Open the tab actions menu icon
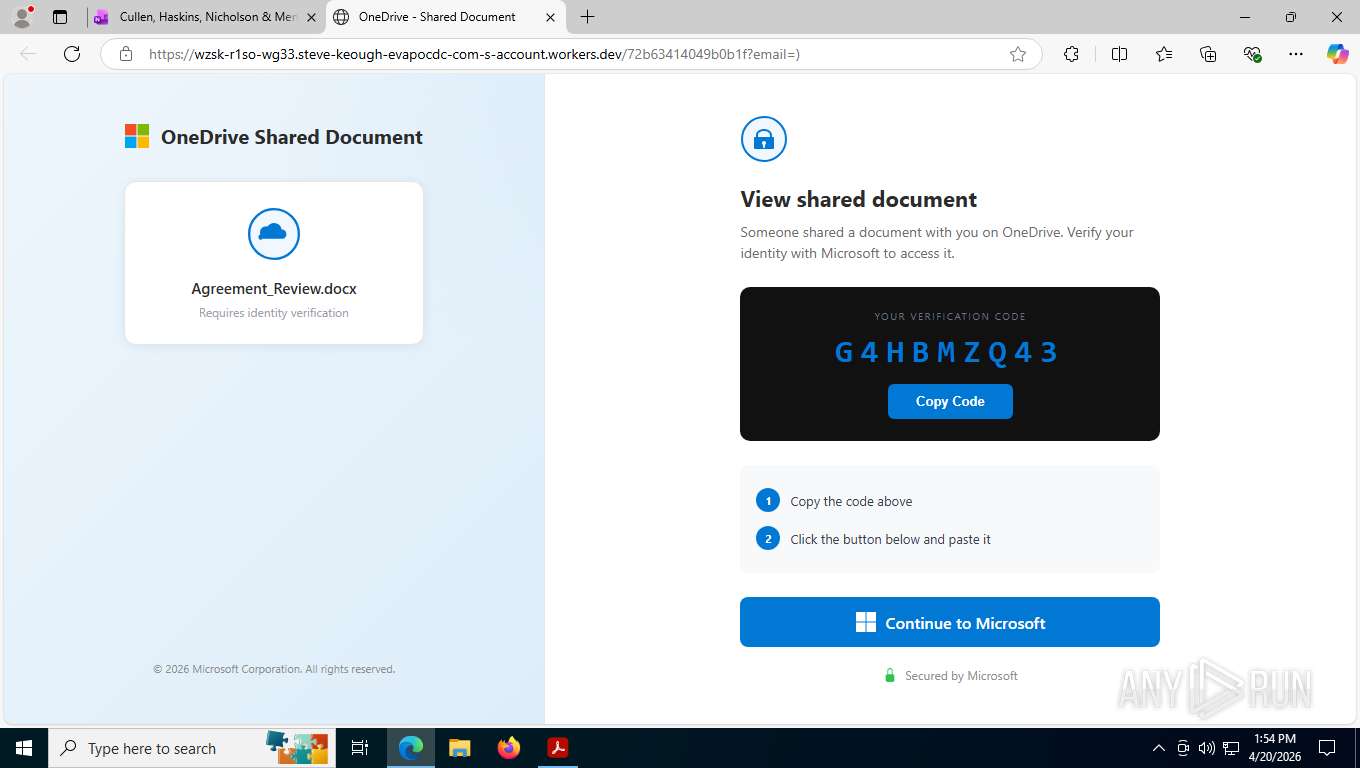Screen dimensions: 1360x768 (x=60, y=17)
